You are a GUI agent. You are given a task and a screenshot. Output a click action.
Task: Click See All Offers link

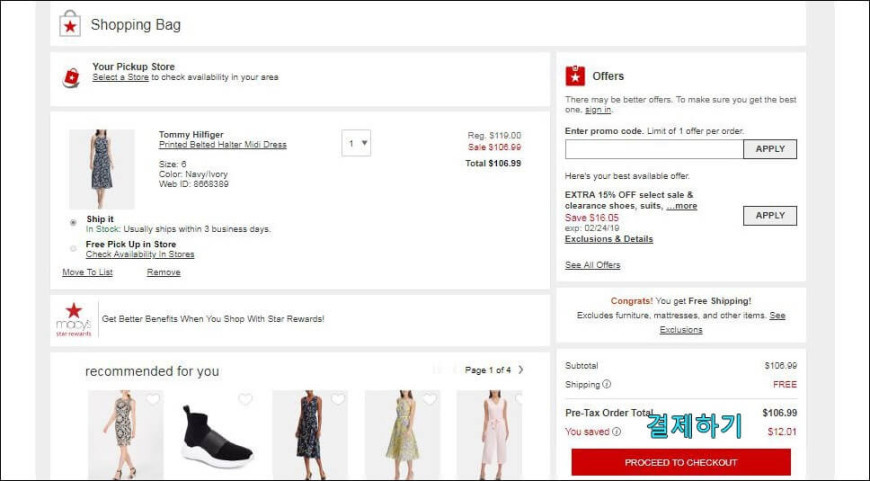(593, 265)
